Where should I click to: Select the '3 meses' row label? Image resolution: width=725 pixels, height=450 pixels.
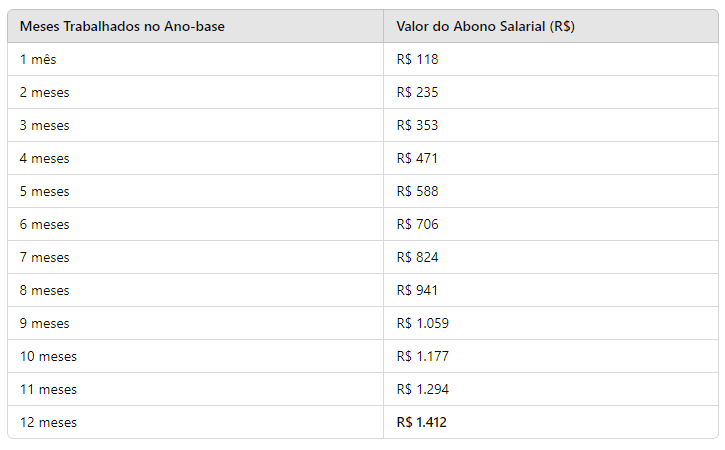[45, 125]
